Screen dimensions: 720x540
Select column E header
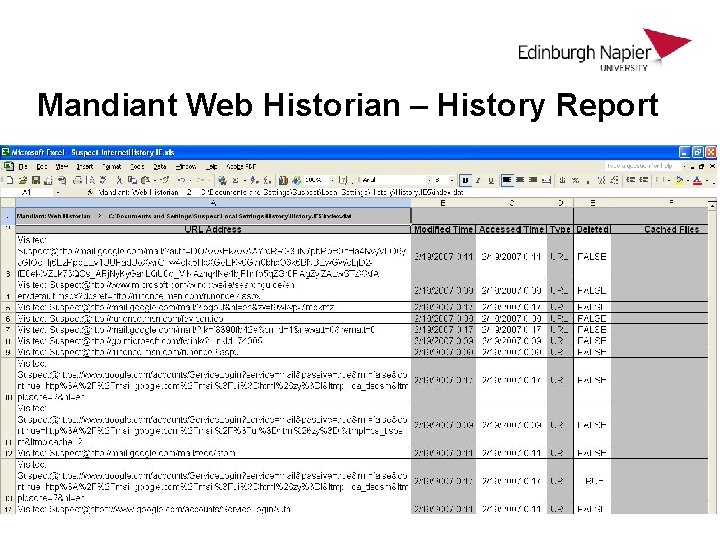pyautogui.click(x=592, y=202)
